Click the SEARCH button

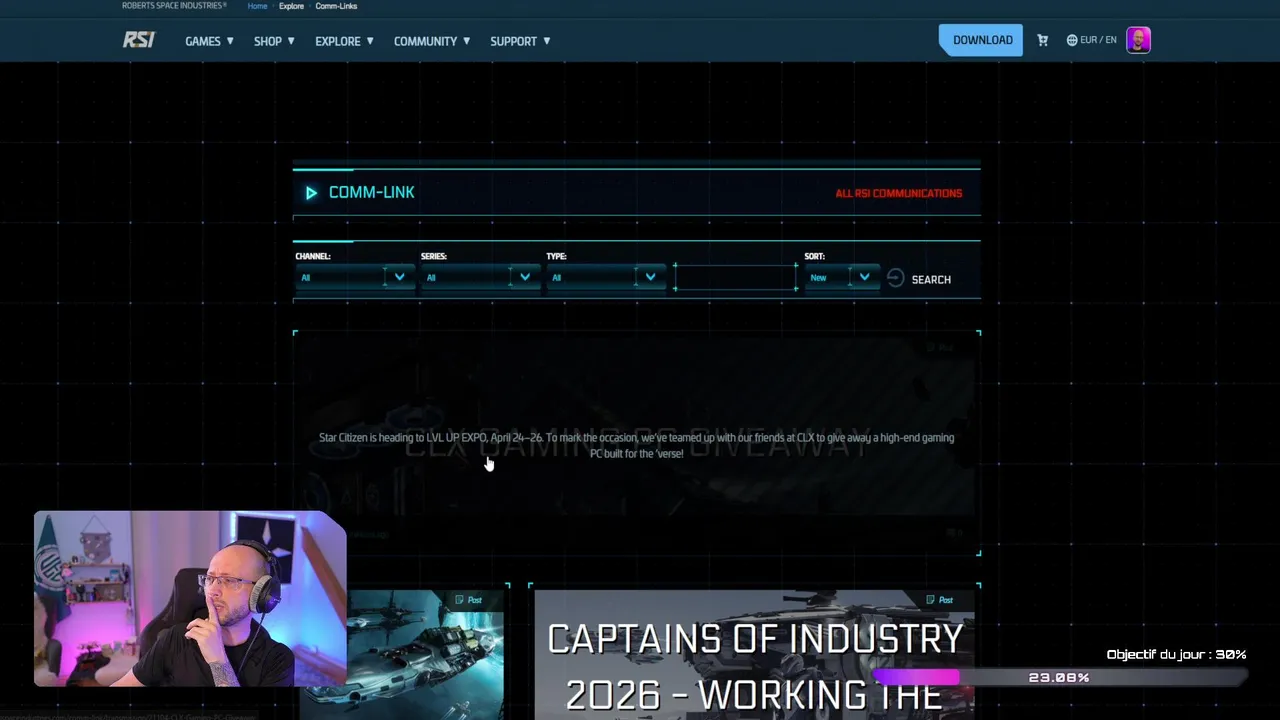931,280
